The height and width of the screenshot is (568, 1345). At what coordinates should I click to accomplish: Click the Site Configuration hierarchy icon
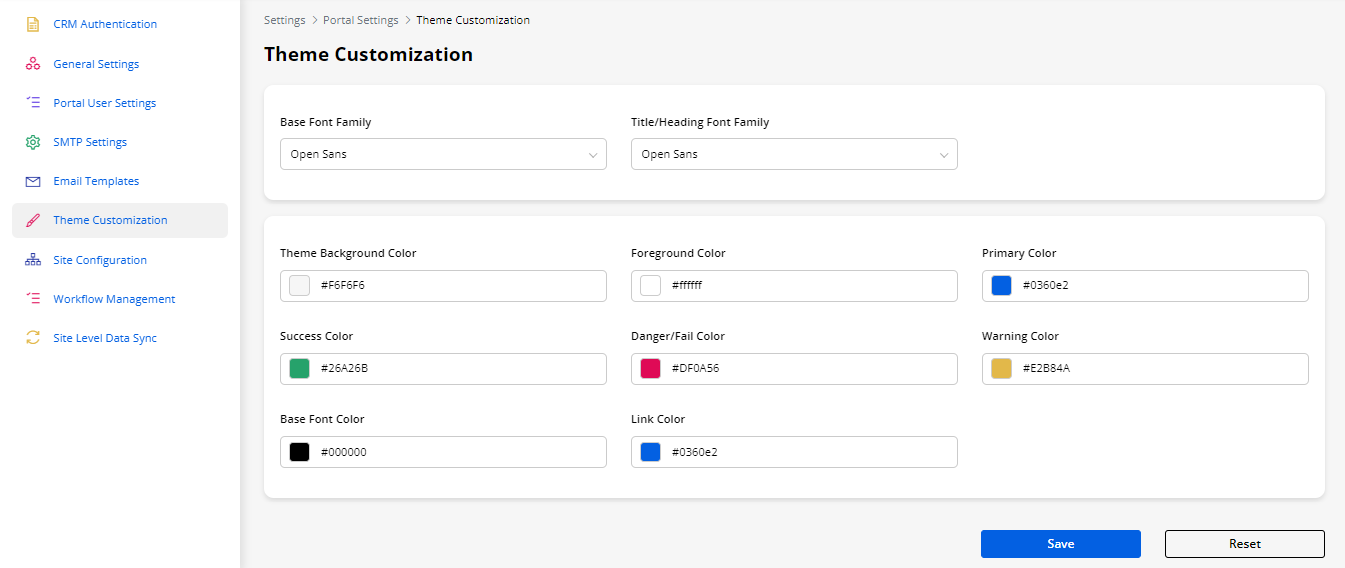point(33,260)
